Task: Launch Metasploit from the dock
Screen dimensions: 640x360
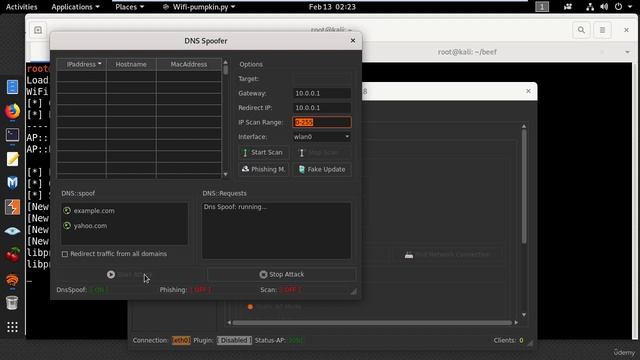Action: coord(12,182)
